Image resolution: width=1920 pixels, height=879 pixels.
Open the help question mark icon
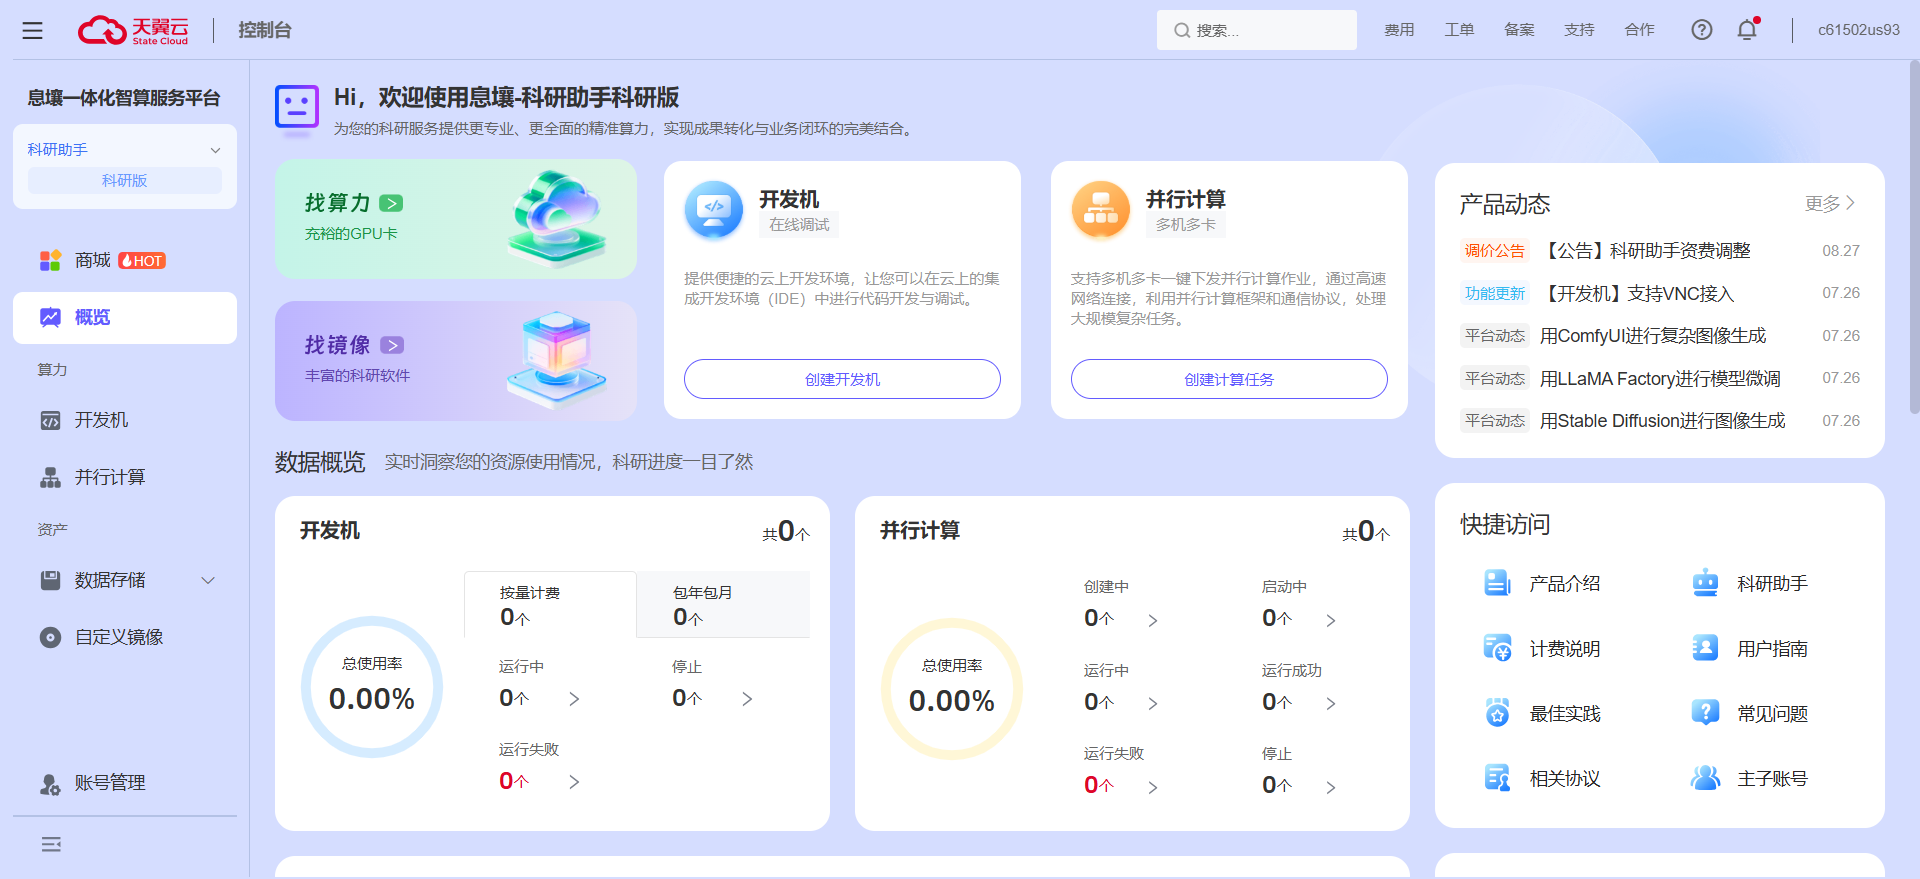pyautogui.click(x=1701, y=30)
